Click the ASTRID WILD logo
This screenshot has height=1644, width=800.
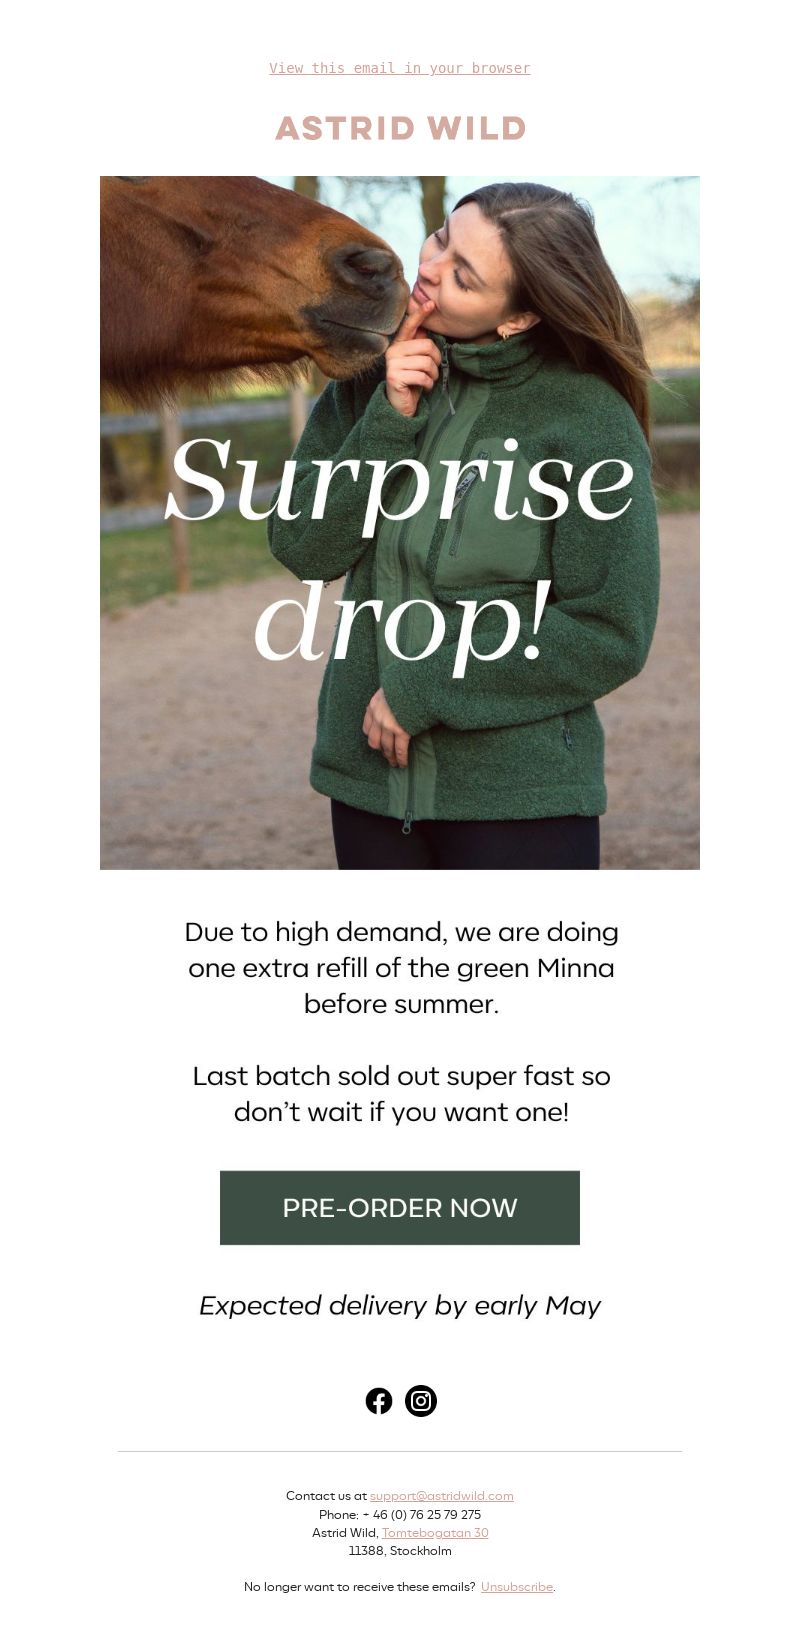[400, 128]
